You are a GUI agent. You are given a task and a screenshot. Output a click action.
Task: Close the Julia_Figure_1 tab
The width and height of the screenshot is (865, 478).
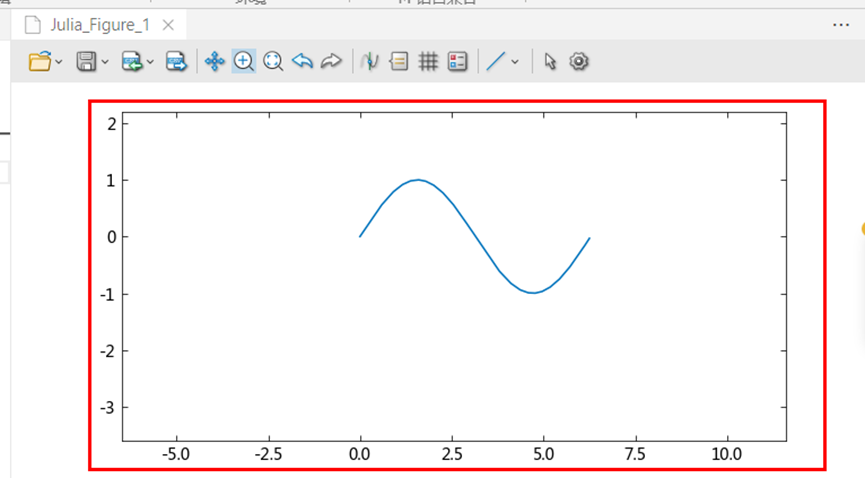click(168, 25)
